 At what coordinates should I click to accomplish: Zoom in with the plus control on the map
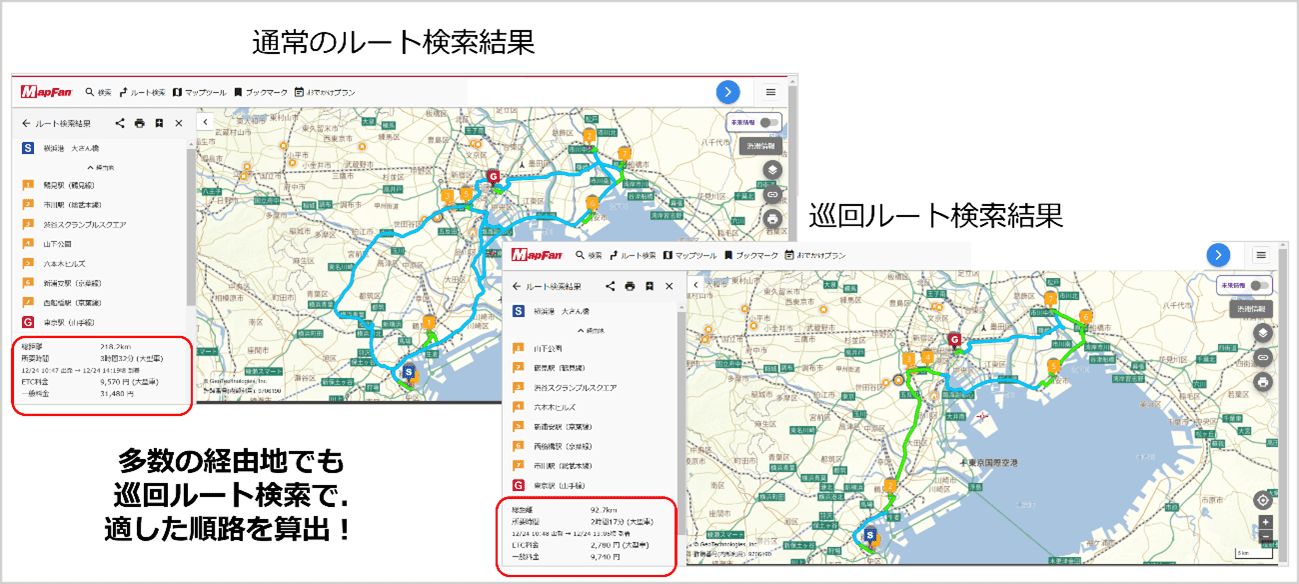click(x=1265, y=522)
